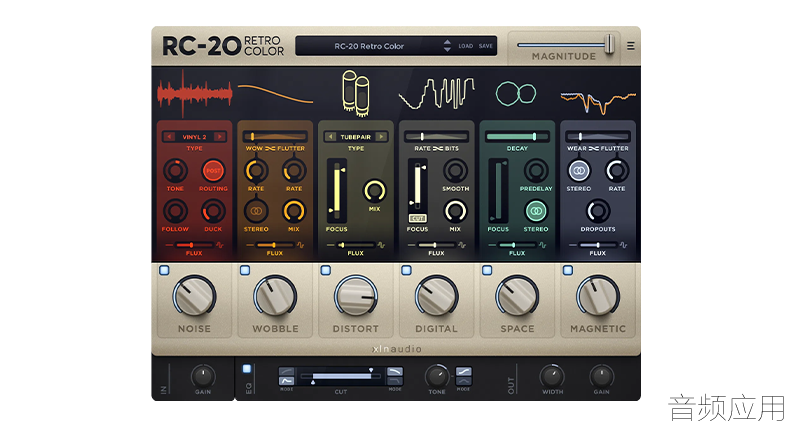Toggle the WOBBLE module enable checkbox

(245, 270)
